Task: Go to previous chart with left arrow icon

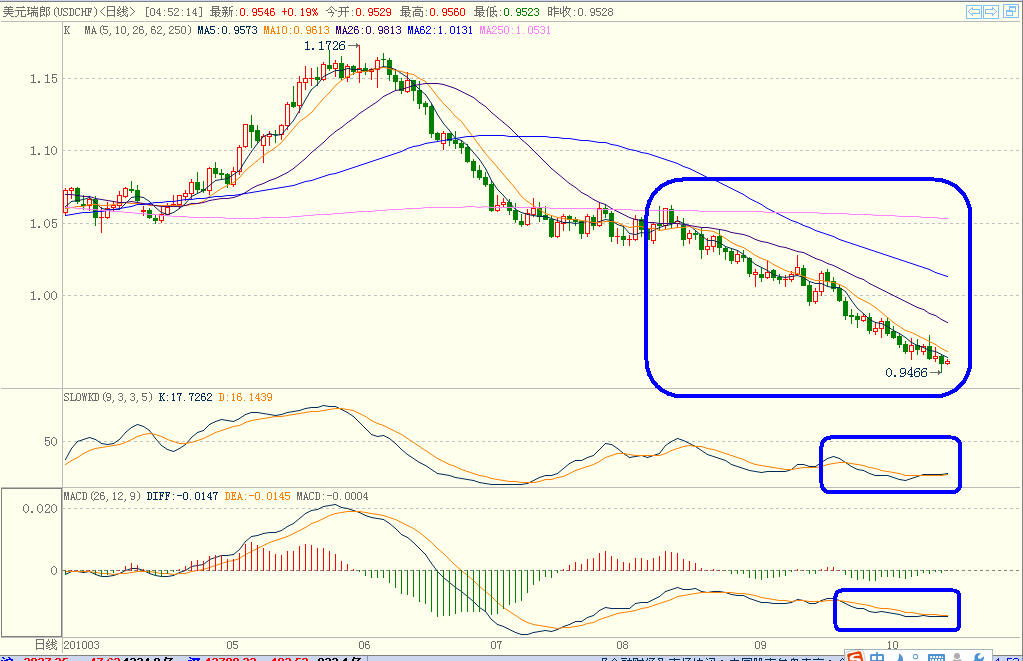Action: click(x=974, y=12)
